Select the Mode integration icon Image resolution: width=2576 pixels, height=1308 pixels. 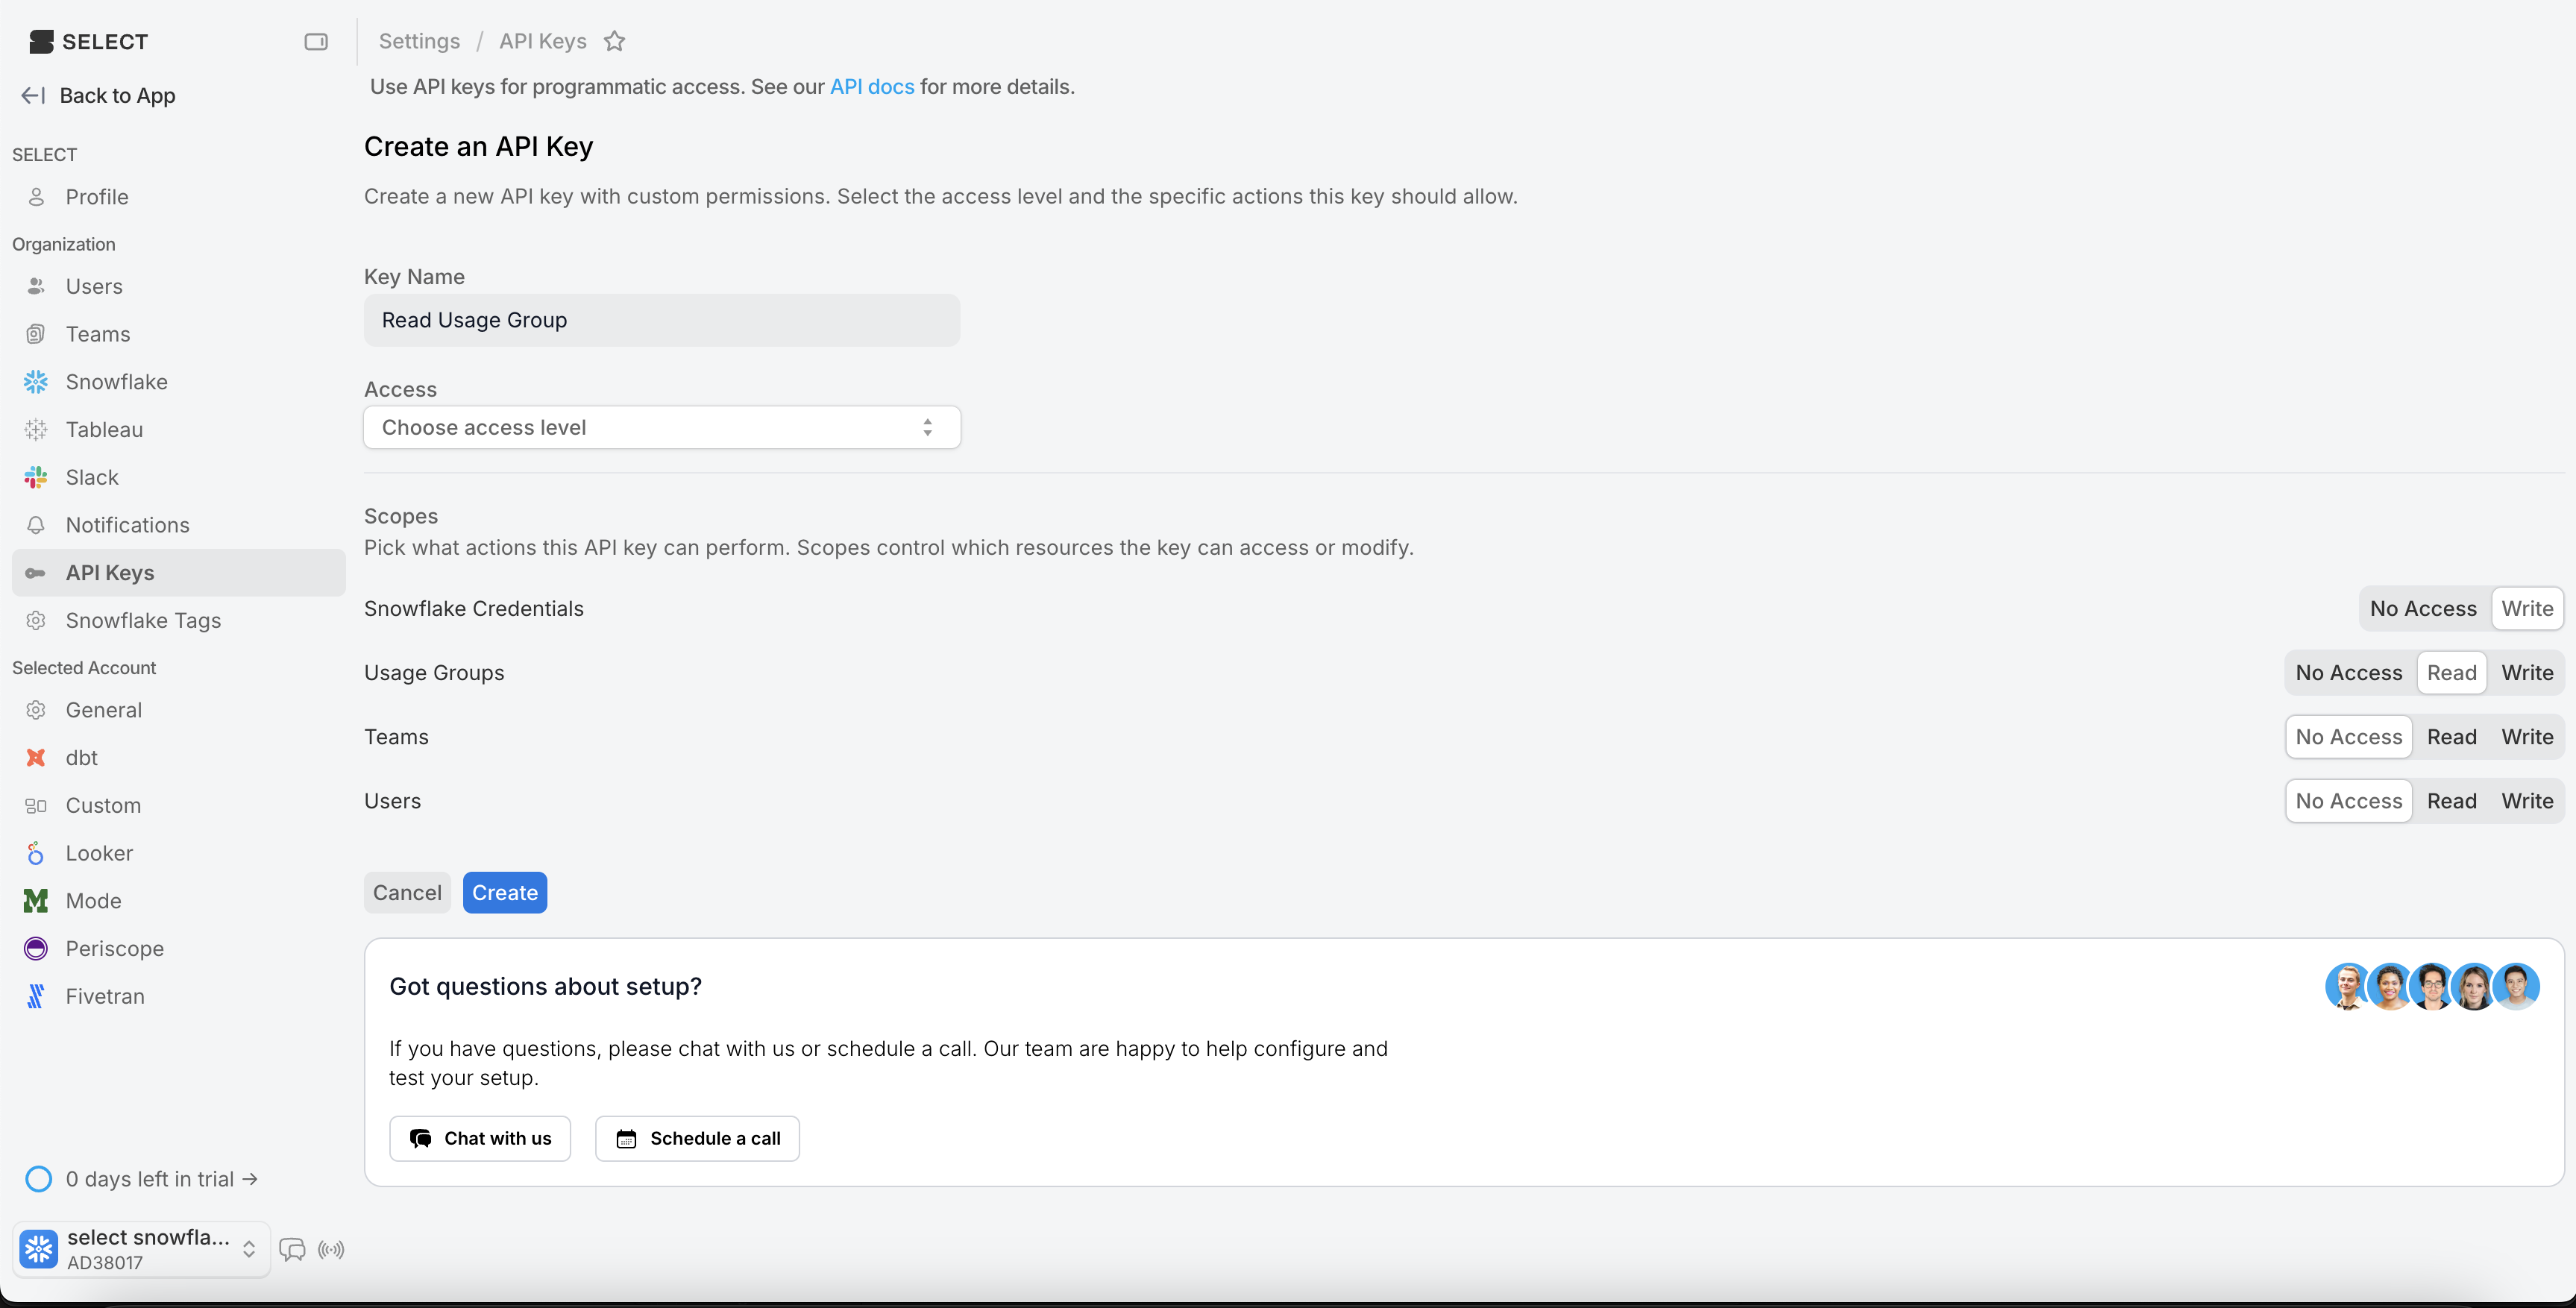pyautogui.click(x=36, y=900)
